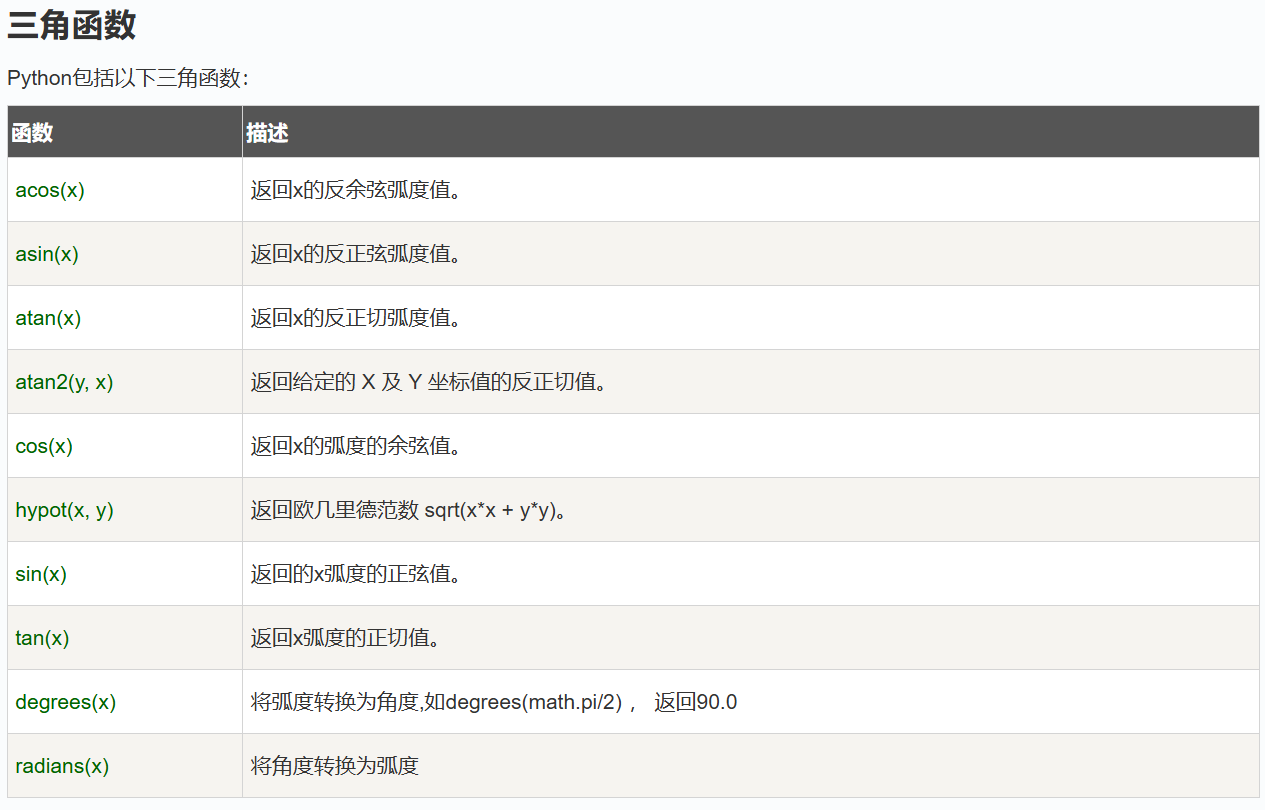The width and height of the screenshot is (1265, 810).
Task: Open the hypot(x, y) function link
Action: [64, 510]
